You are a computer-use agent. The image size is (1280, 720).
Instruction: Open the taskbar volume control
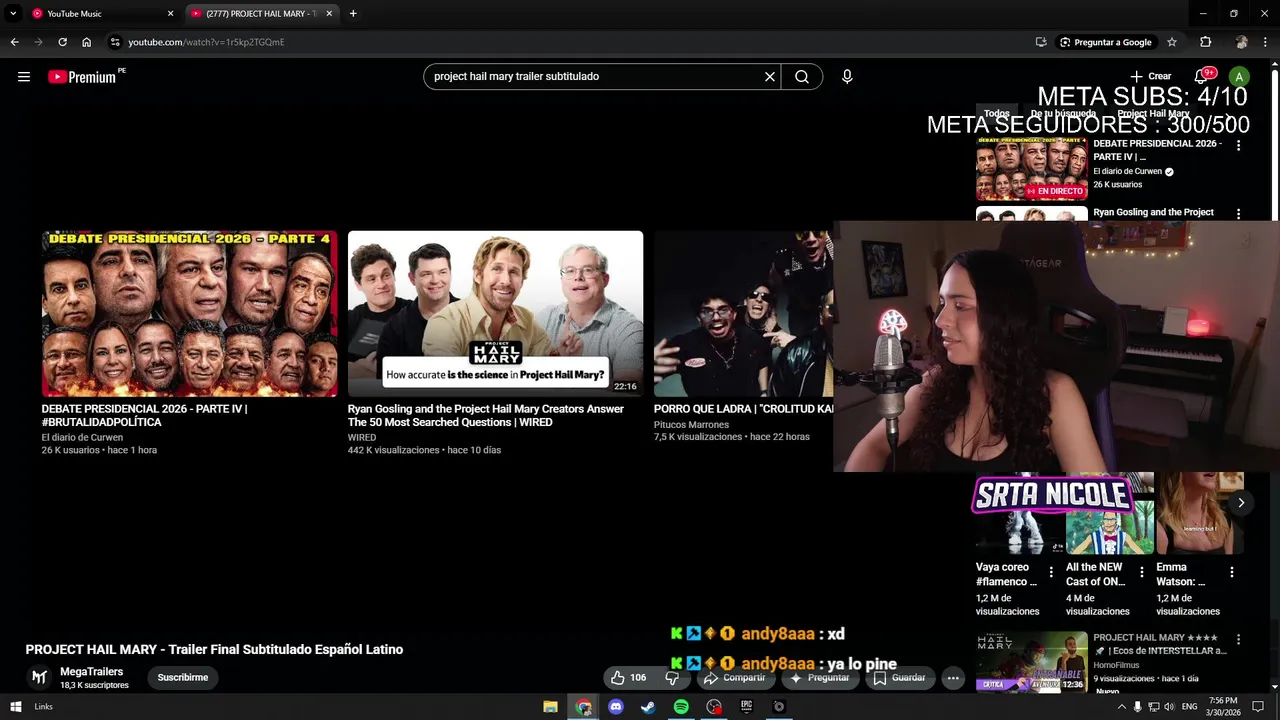click(1169, 707)
